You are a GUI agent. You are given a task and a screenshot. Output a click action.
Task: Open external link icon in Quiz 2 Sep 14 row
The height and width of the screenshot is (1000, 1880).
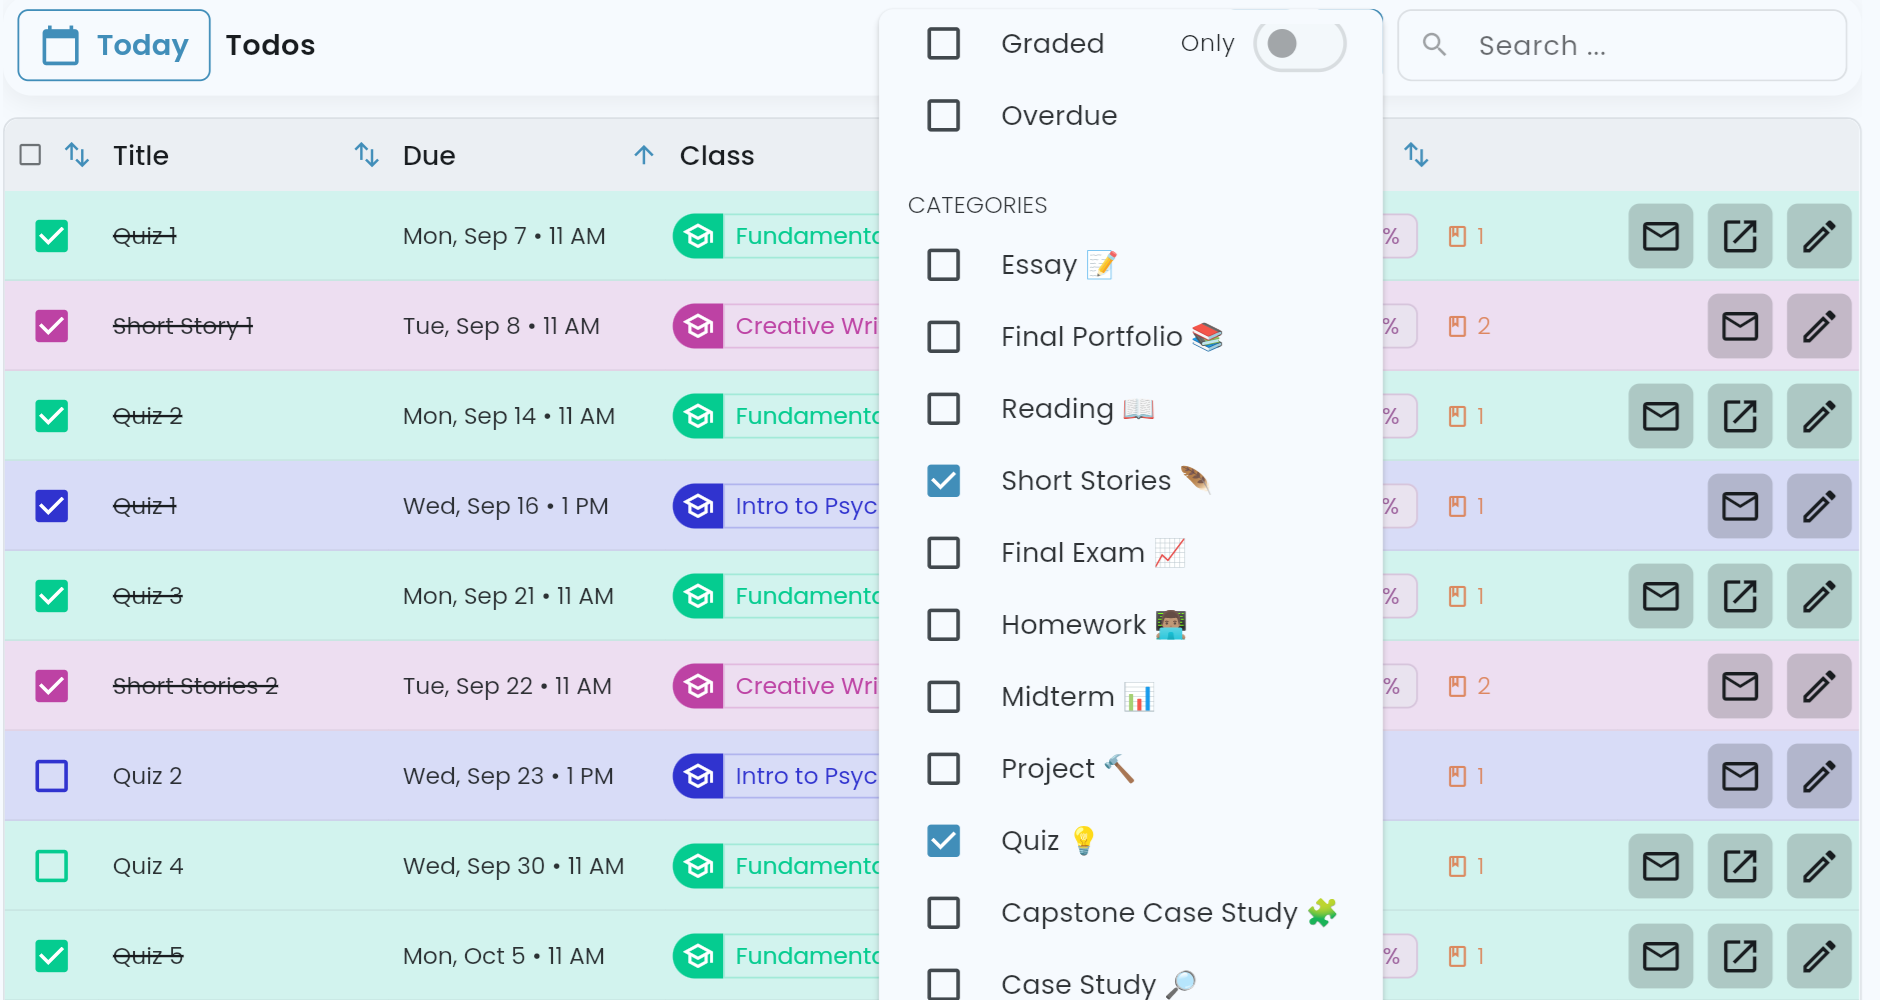click(x=1739, y=416)
